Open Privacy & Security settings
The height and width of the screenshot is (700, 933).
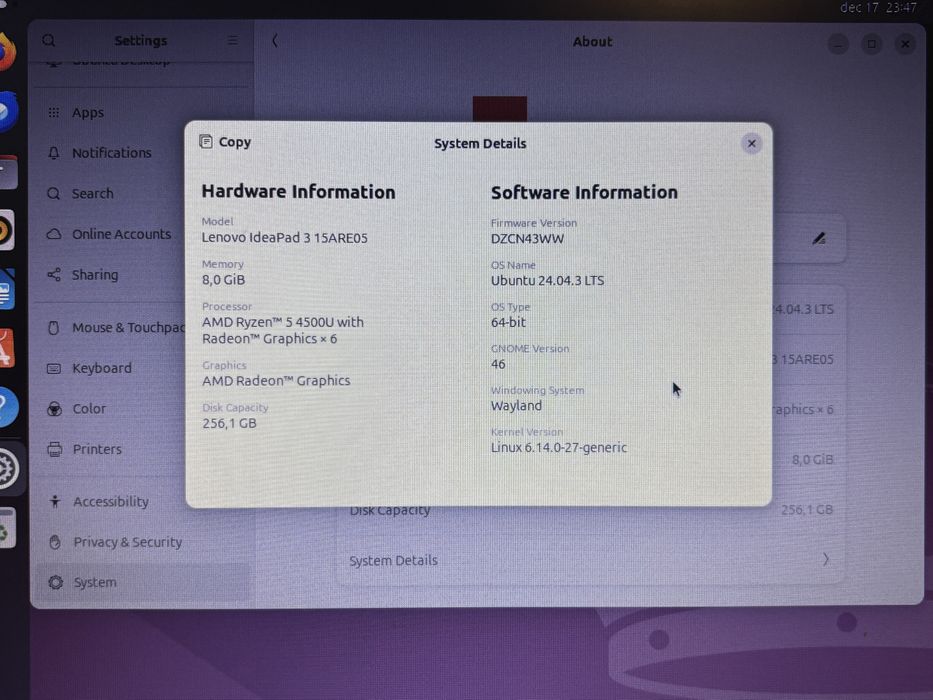tap(143, 542)
